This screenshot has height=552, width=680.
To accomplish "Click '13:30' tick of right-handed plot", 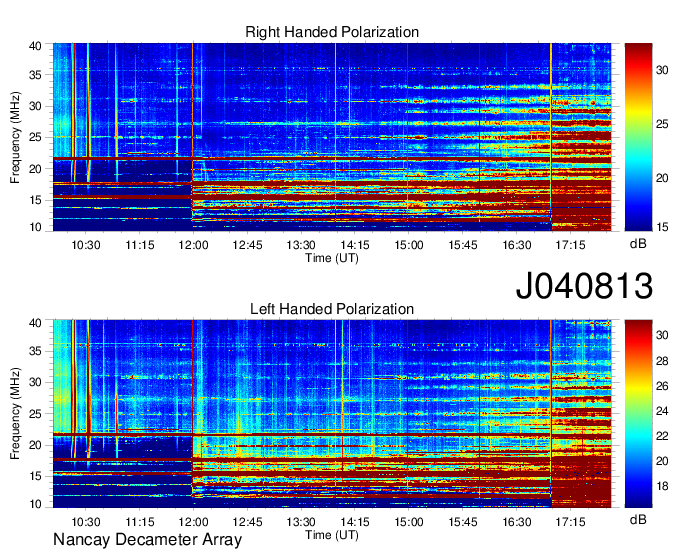I will click(x=301, y=245).
